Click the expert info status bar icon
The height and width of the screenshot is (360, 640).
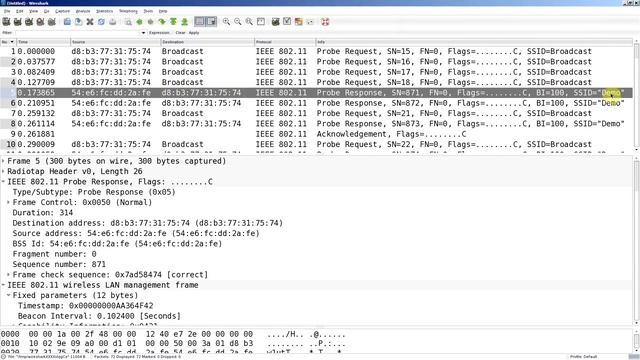[x=4, y=357]
